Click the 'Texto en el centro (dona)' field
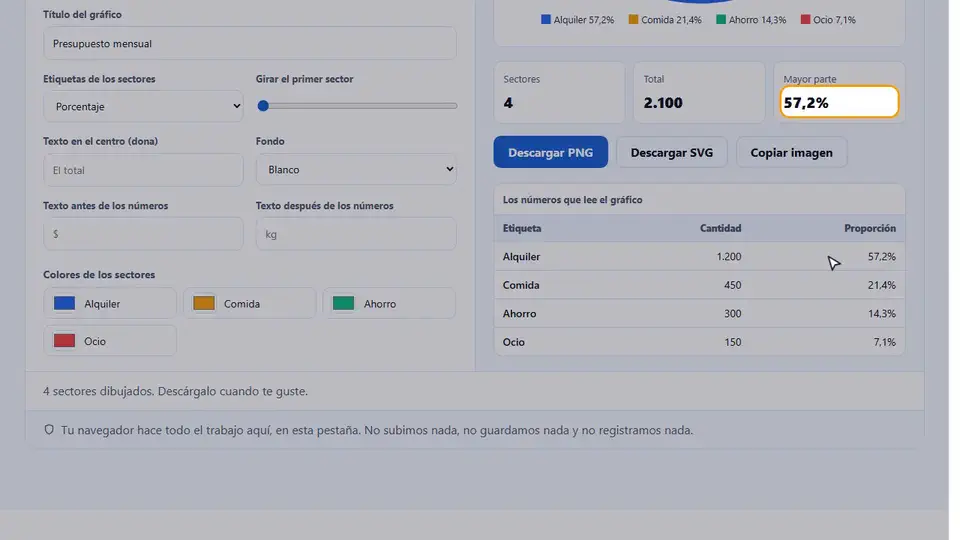Screen dimensions: 960x540 [143, 170]
